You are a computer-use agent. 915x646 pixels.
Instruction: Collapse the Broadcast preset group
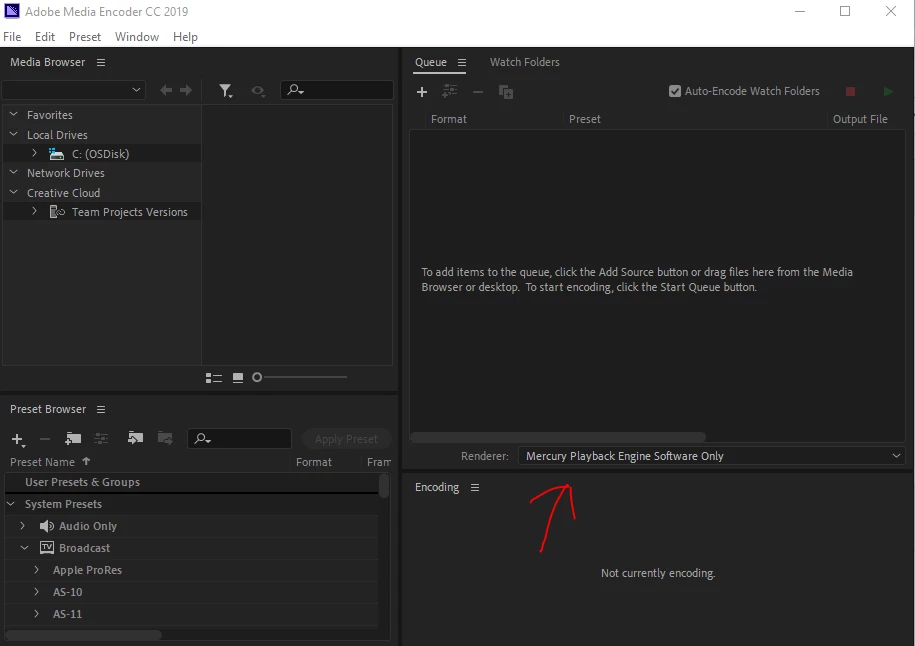25,548
